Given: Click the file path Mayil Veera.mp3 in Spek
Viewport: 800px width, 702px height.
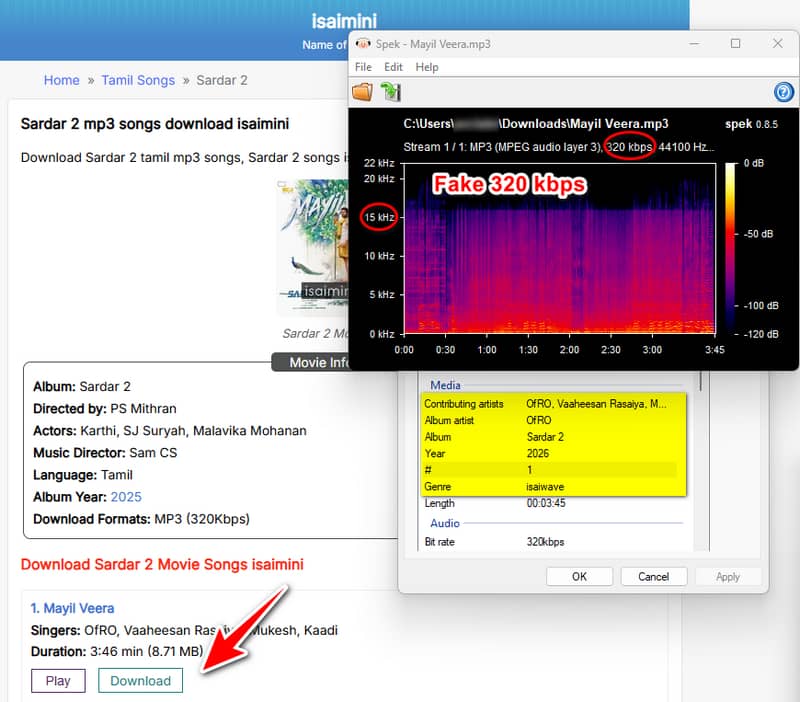Looking at the screenshot, I should [x=536, y=124].
